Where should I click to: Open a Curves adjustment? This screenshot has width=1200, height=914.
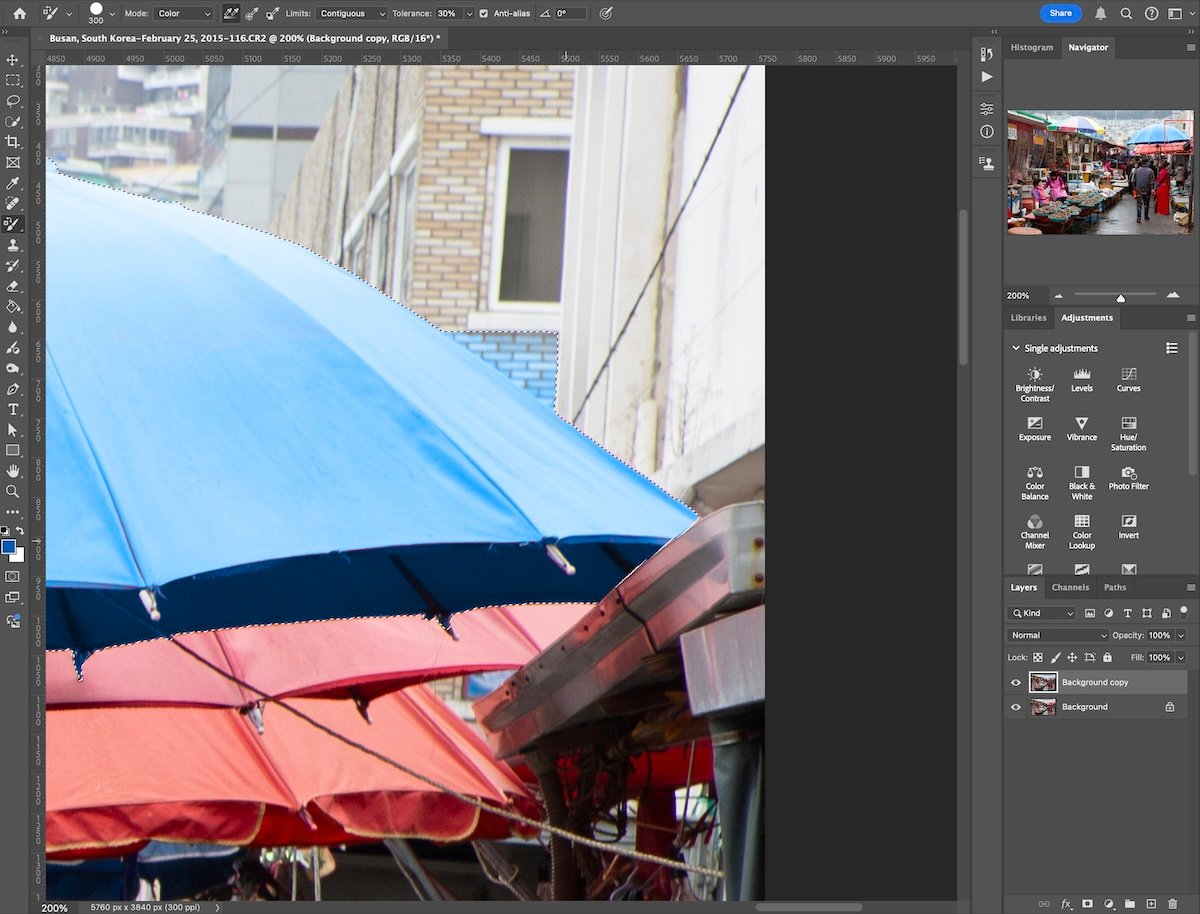1128,380
